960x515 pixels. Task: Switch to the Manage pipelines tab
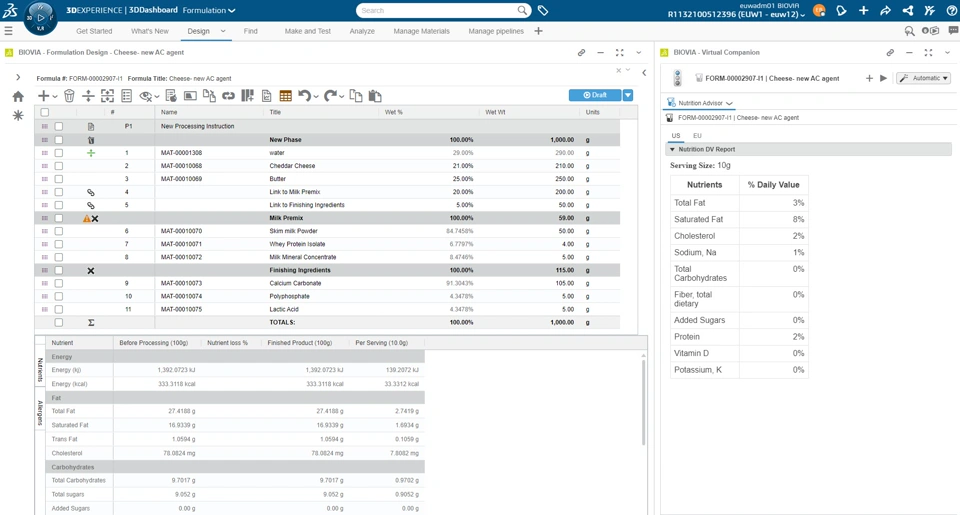coord(496,31)
